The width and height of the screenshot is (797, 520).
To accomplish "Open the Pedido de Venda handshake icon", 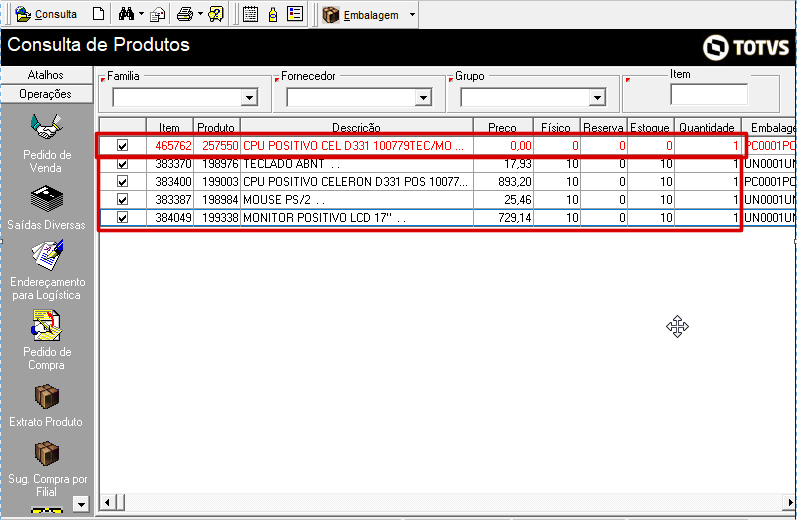I will click(47, 127).
